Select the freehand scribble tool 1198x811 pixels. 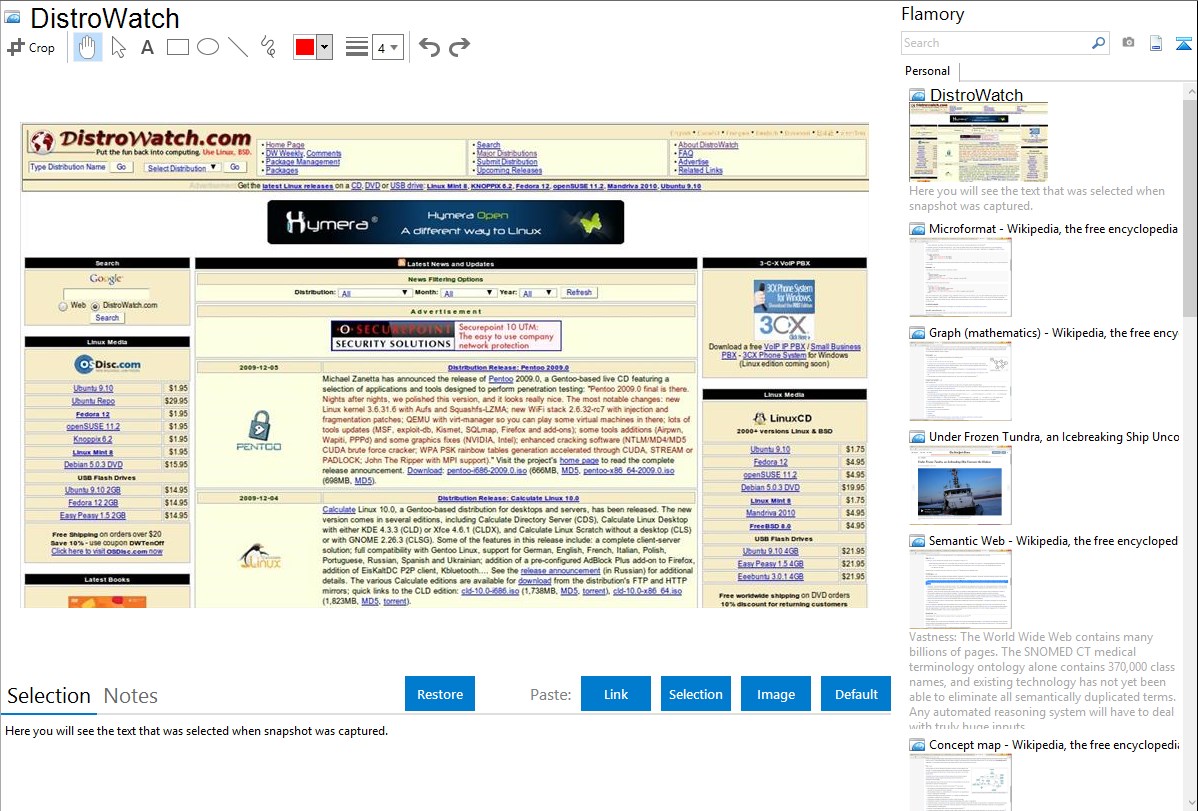click(x=268, y=47)
